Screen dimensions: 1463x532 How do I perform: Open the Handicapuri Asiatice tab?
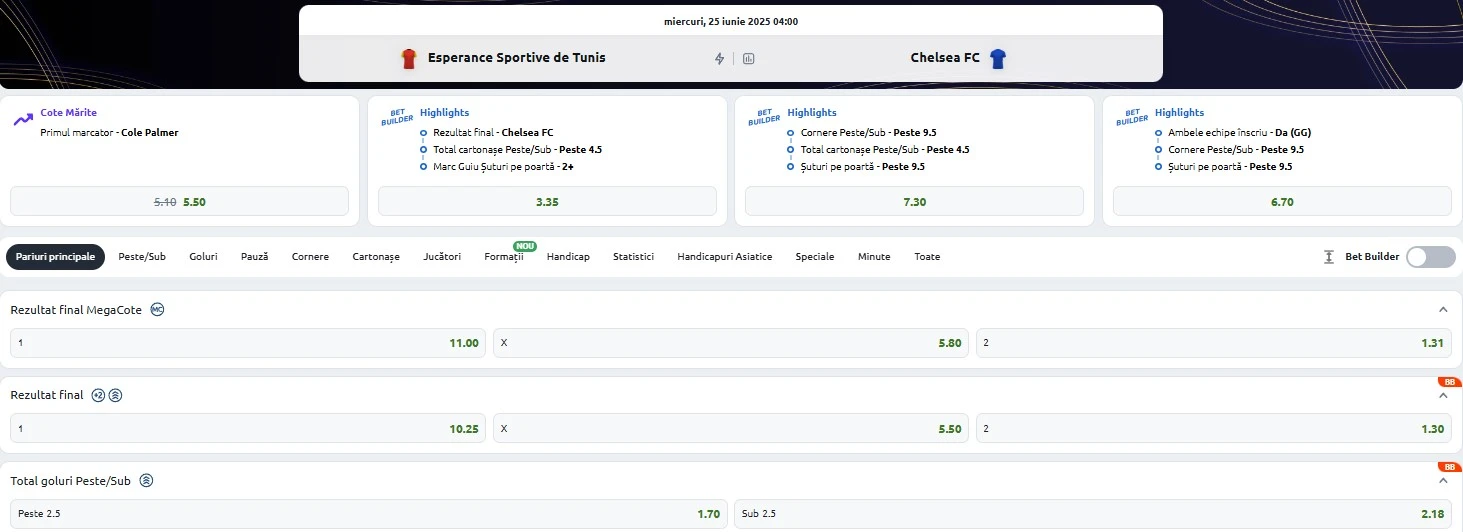pos(724,257)
